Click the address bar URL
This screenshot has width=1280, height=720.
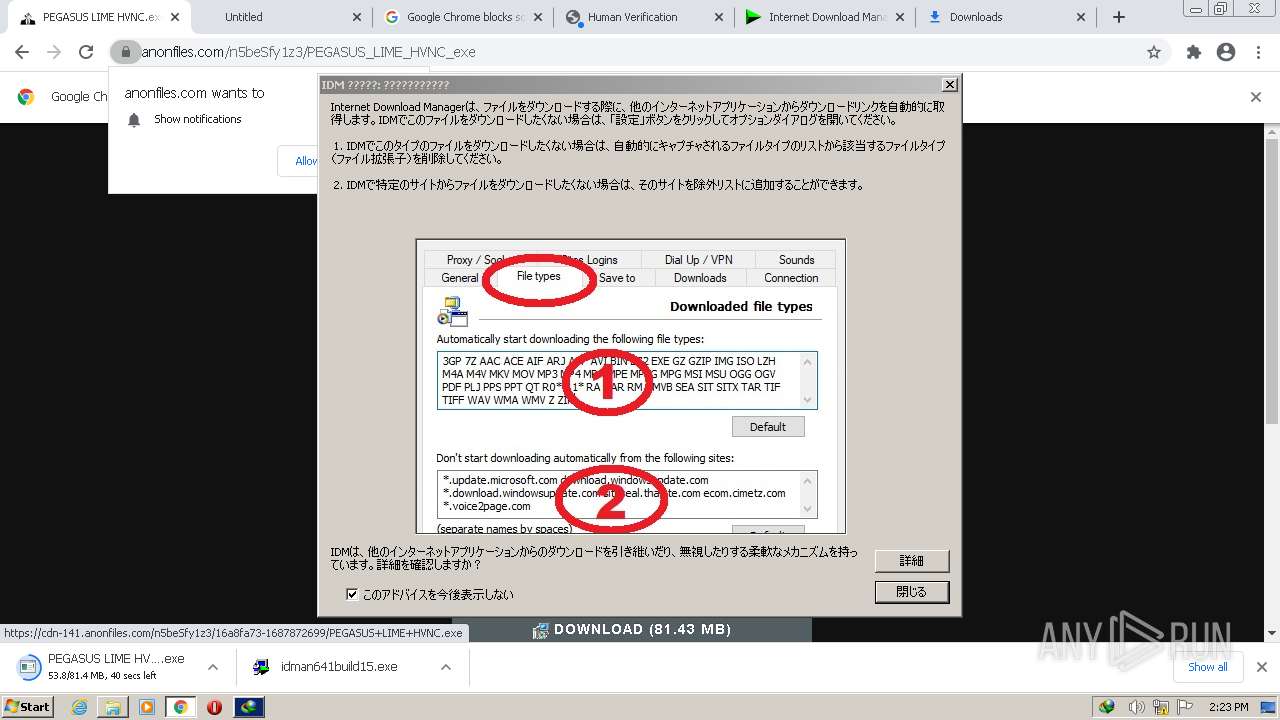[x=308, y=52]
